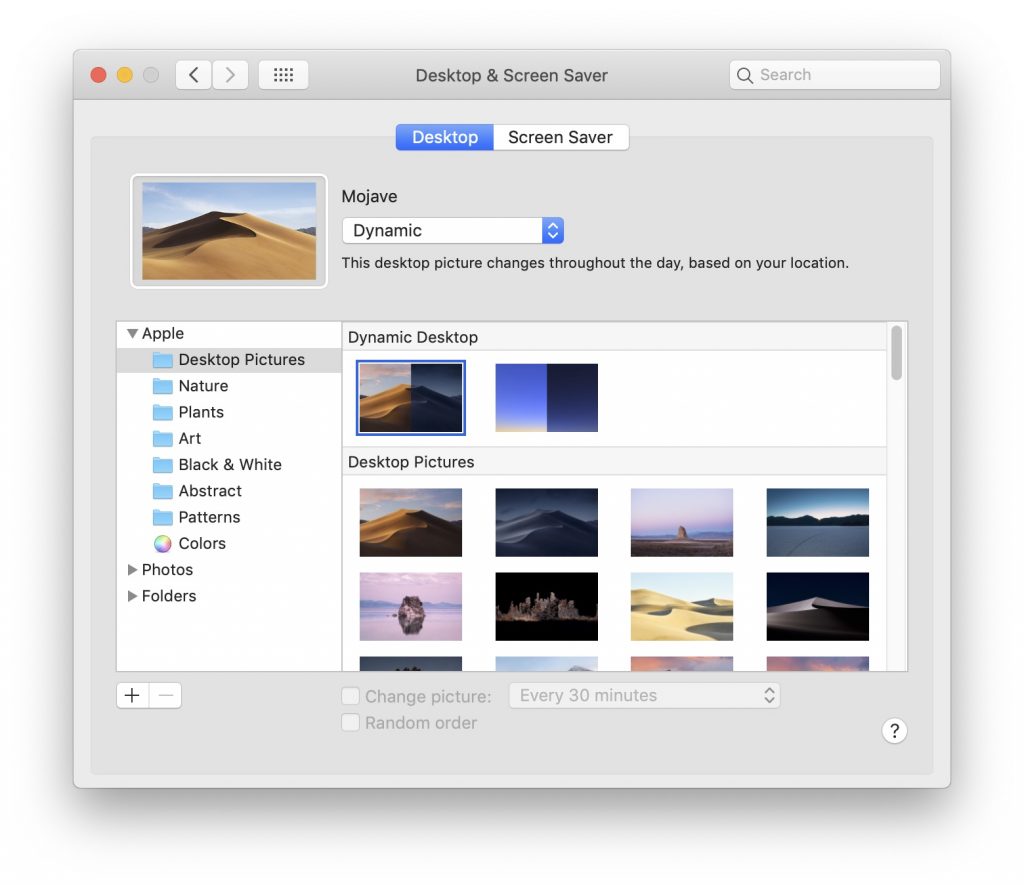Open the Art picture folder
Image resolution: width=1024 pixels, height=885 pixels.
point(190,438)
